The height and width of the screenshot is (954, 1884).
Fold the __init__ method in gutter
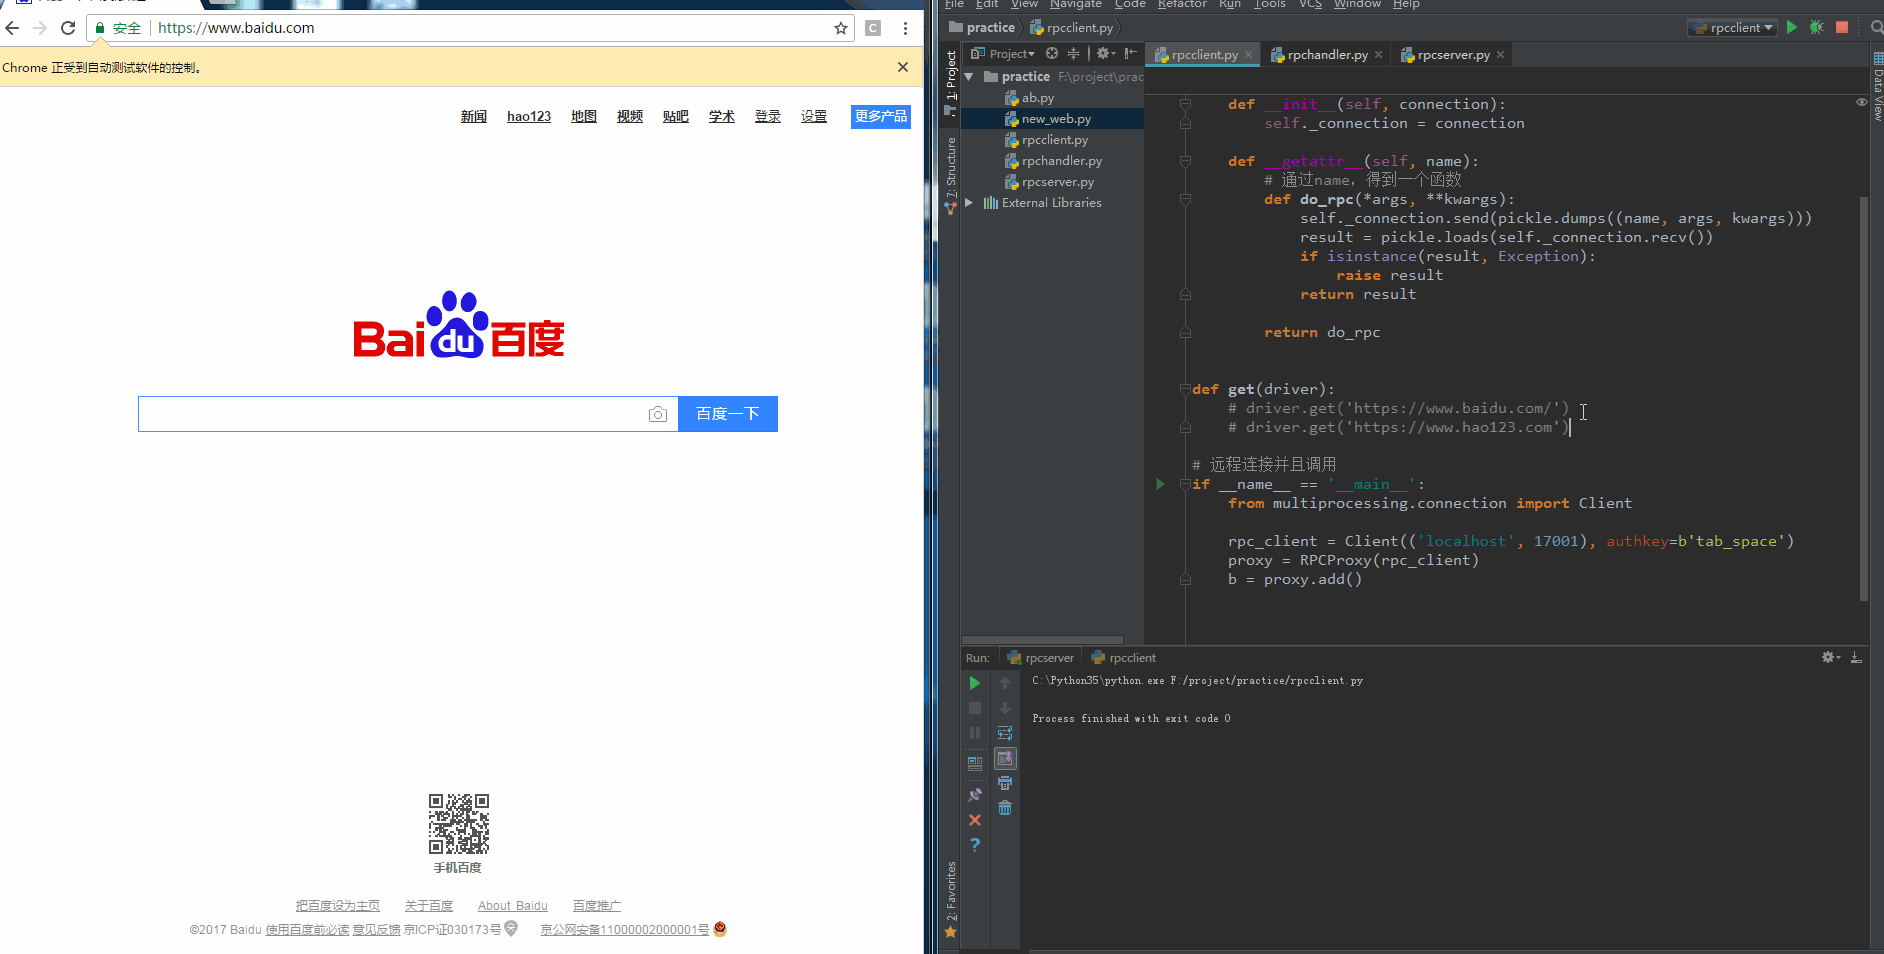click(x=1185, y=104)
